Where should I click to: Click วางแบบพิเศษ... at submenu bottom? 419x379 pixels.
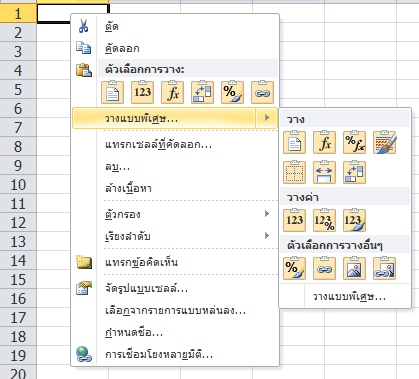click(x=349, y=296)
